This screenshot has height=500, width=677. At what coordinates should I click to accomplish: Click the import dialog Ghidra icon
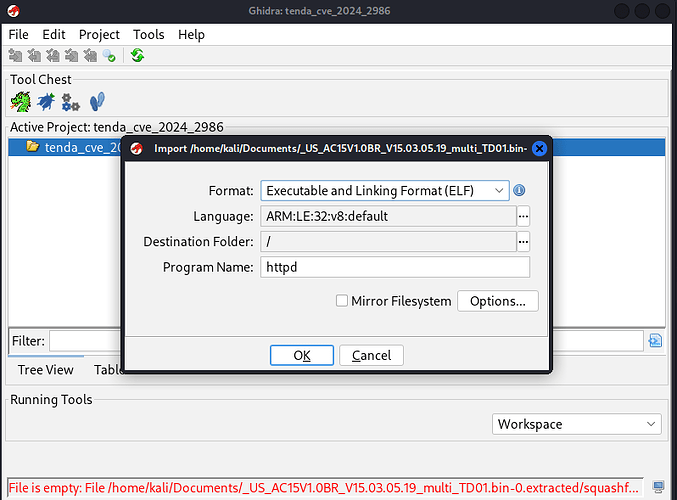(136, 149)
